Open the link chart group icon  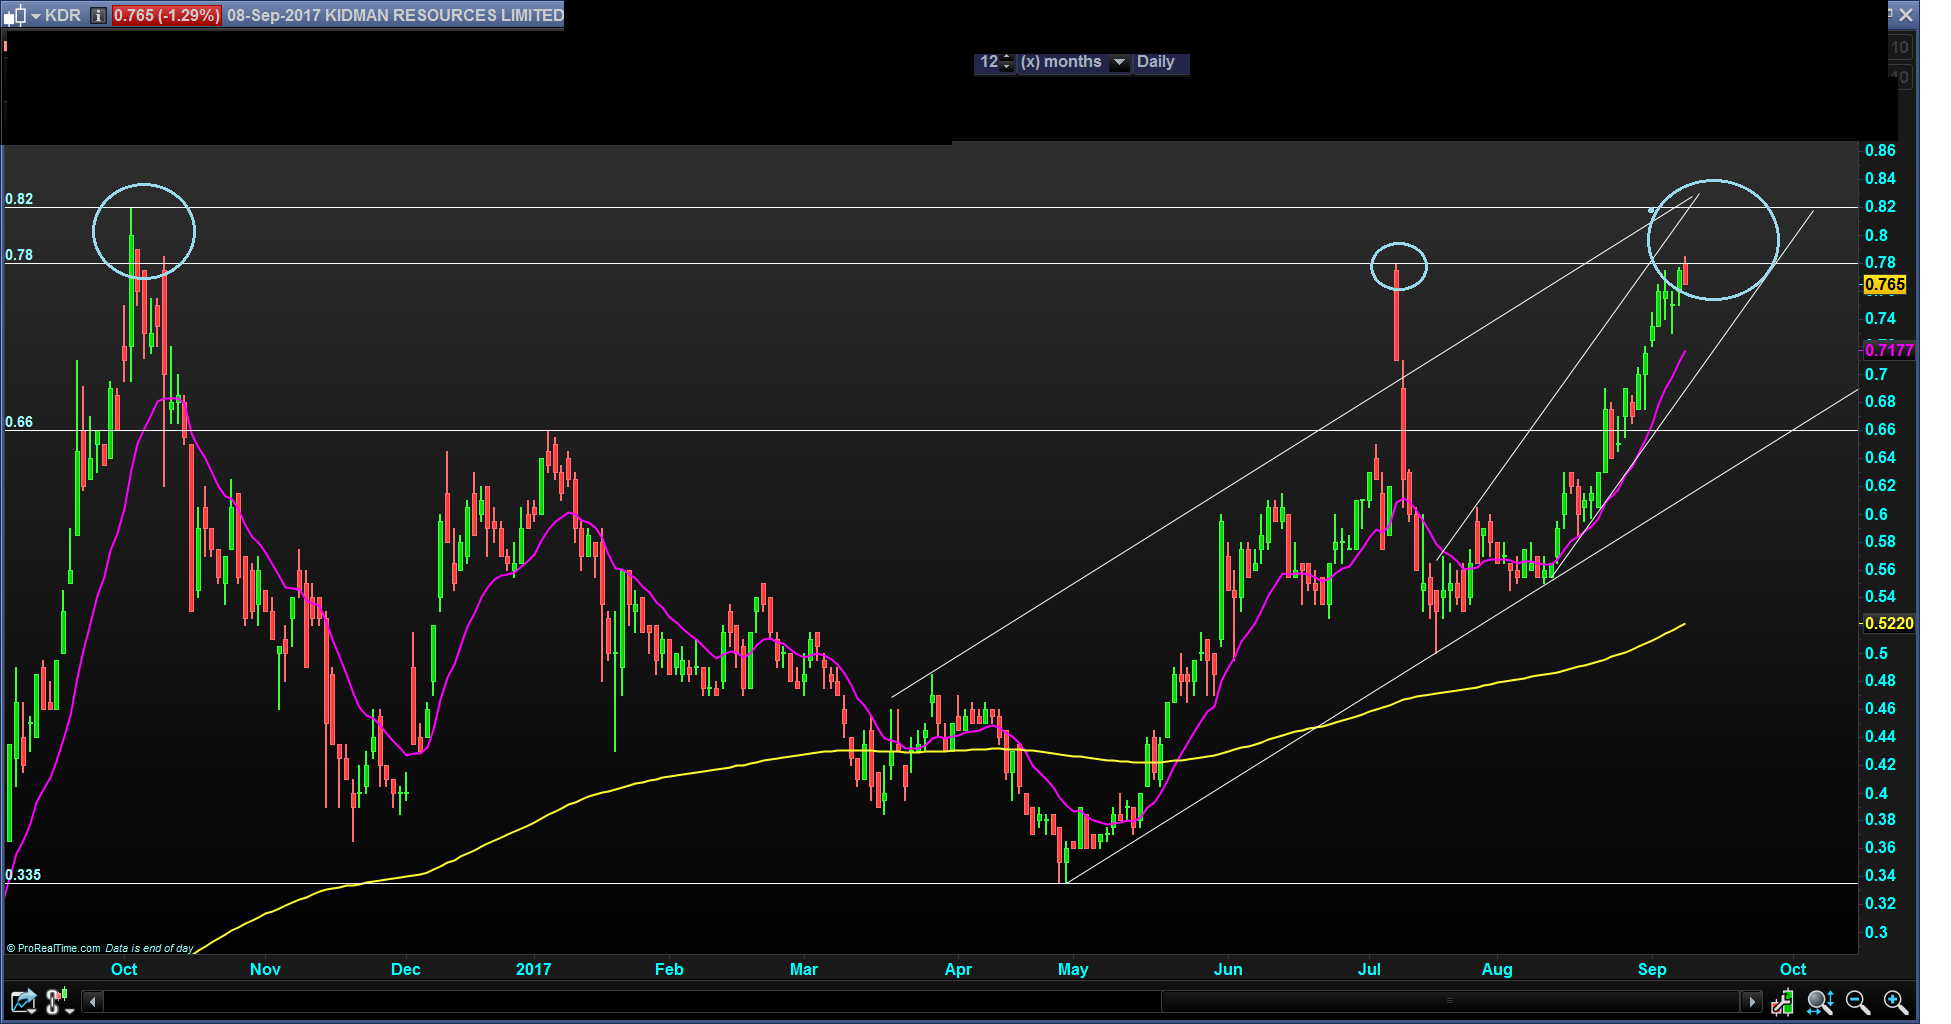(x=59, y=1001)
